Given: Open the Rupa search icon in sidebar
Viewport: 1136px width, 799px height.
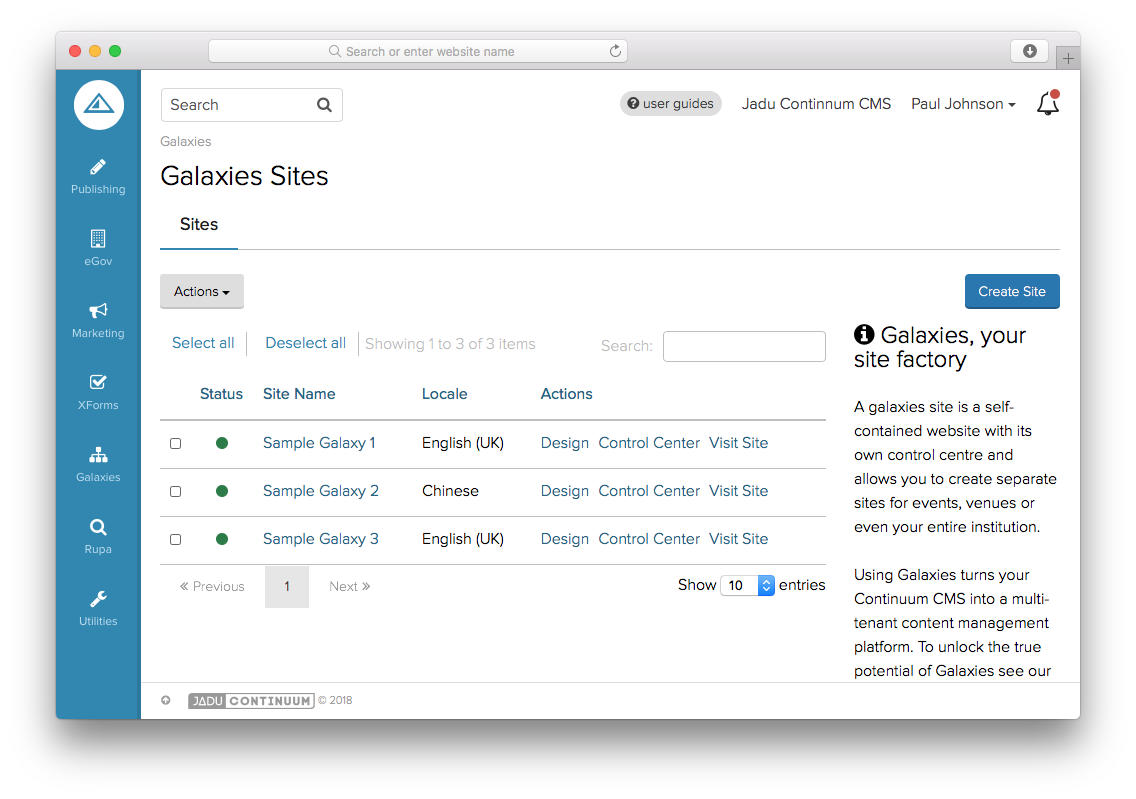Looking at the screenshot, I should click(x=98, y=527).
